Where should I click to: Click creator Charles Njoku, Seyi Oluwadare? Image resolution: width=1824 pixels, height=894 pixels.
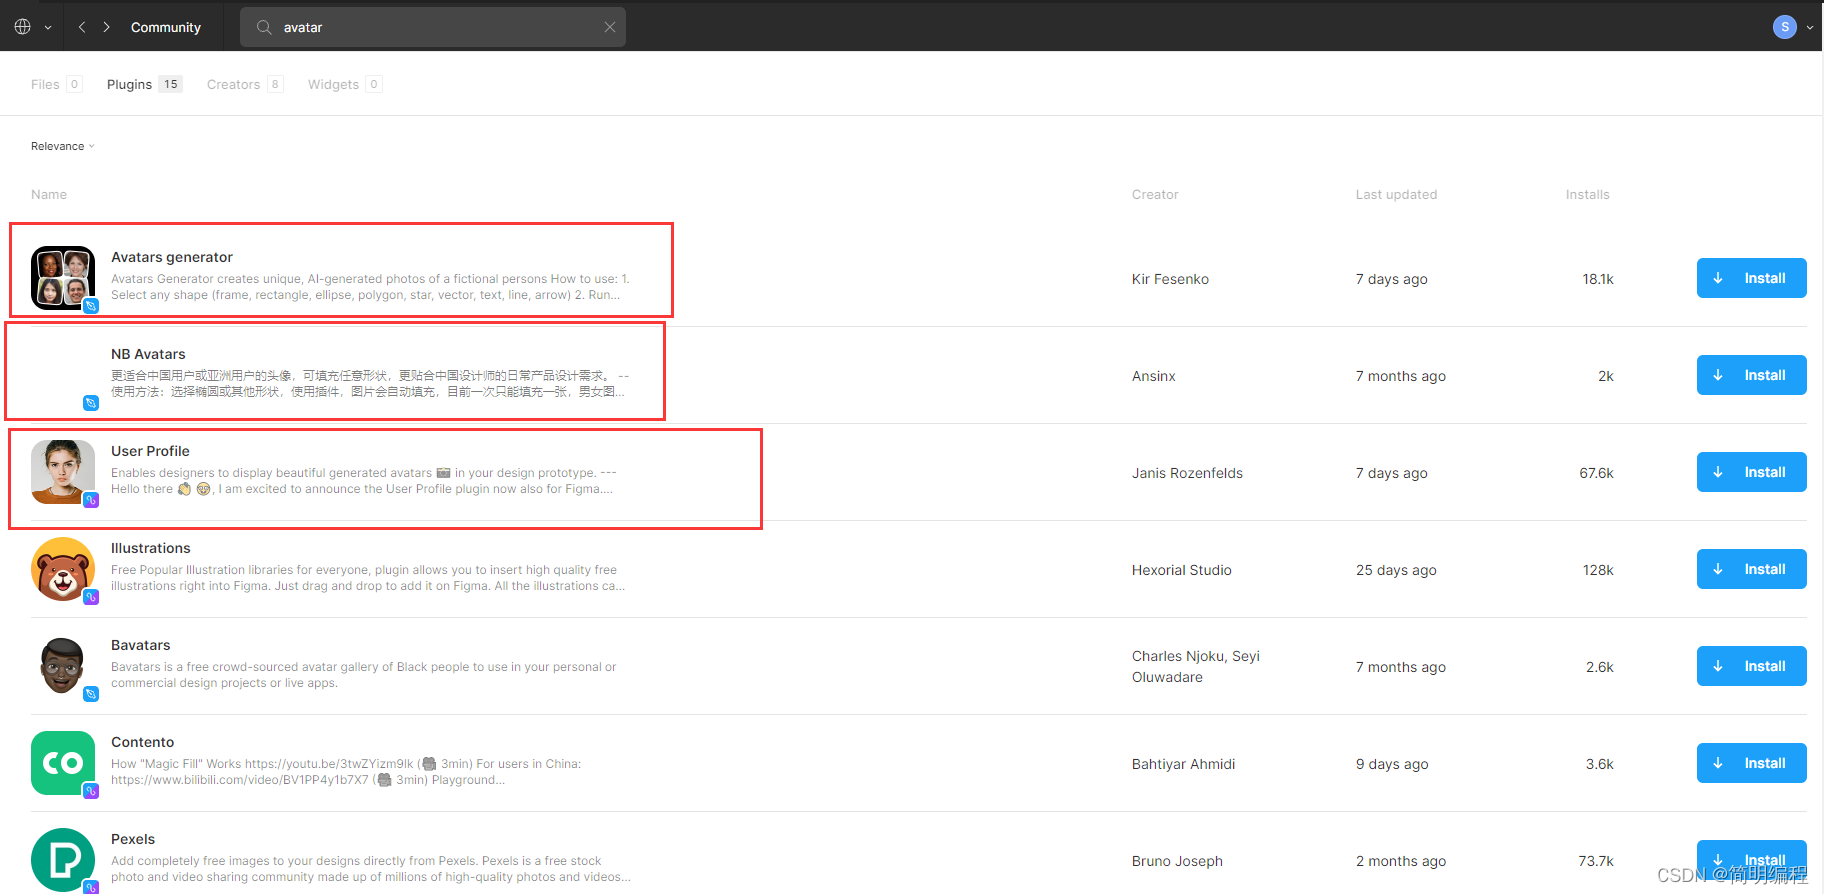(1196, 666)
